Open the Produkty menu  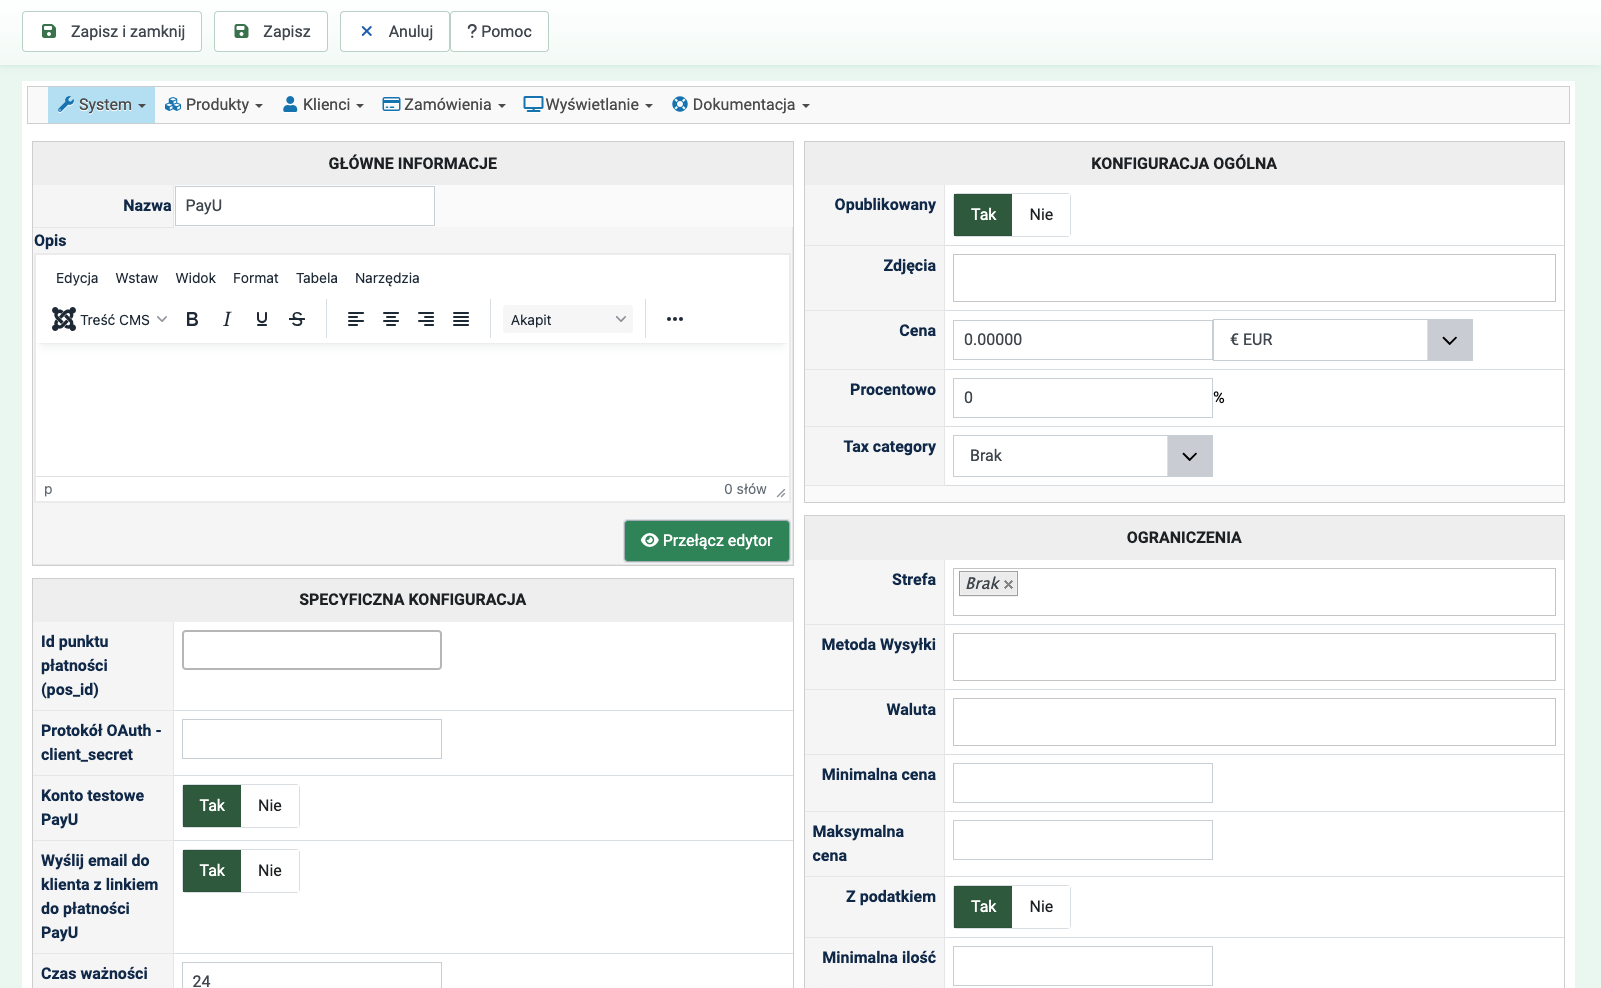(x=214, y=105)
